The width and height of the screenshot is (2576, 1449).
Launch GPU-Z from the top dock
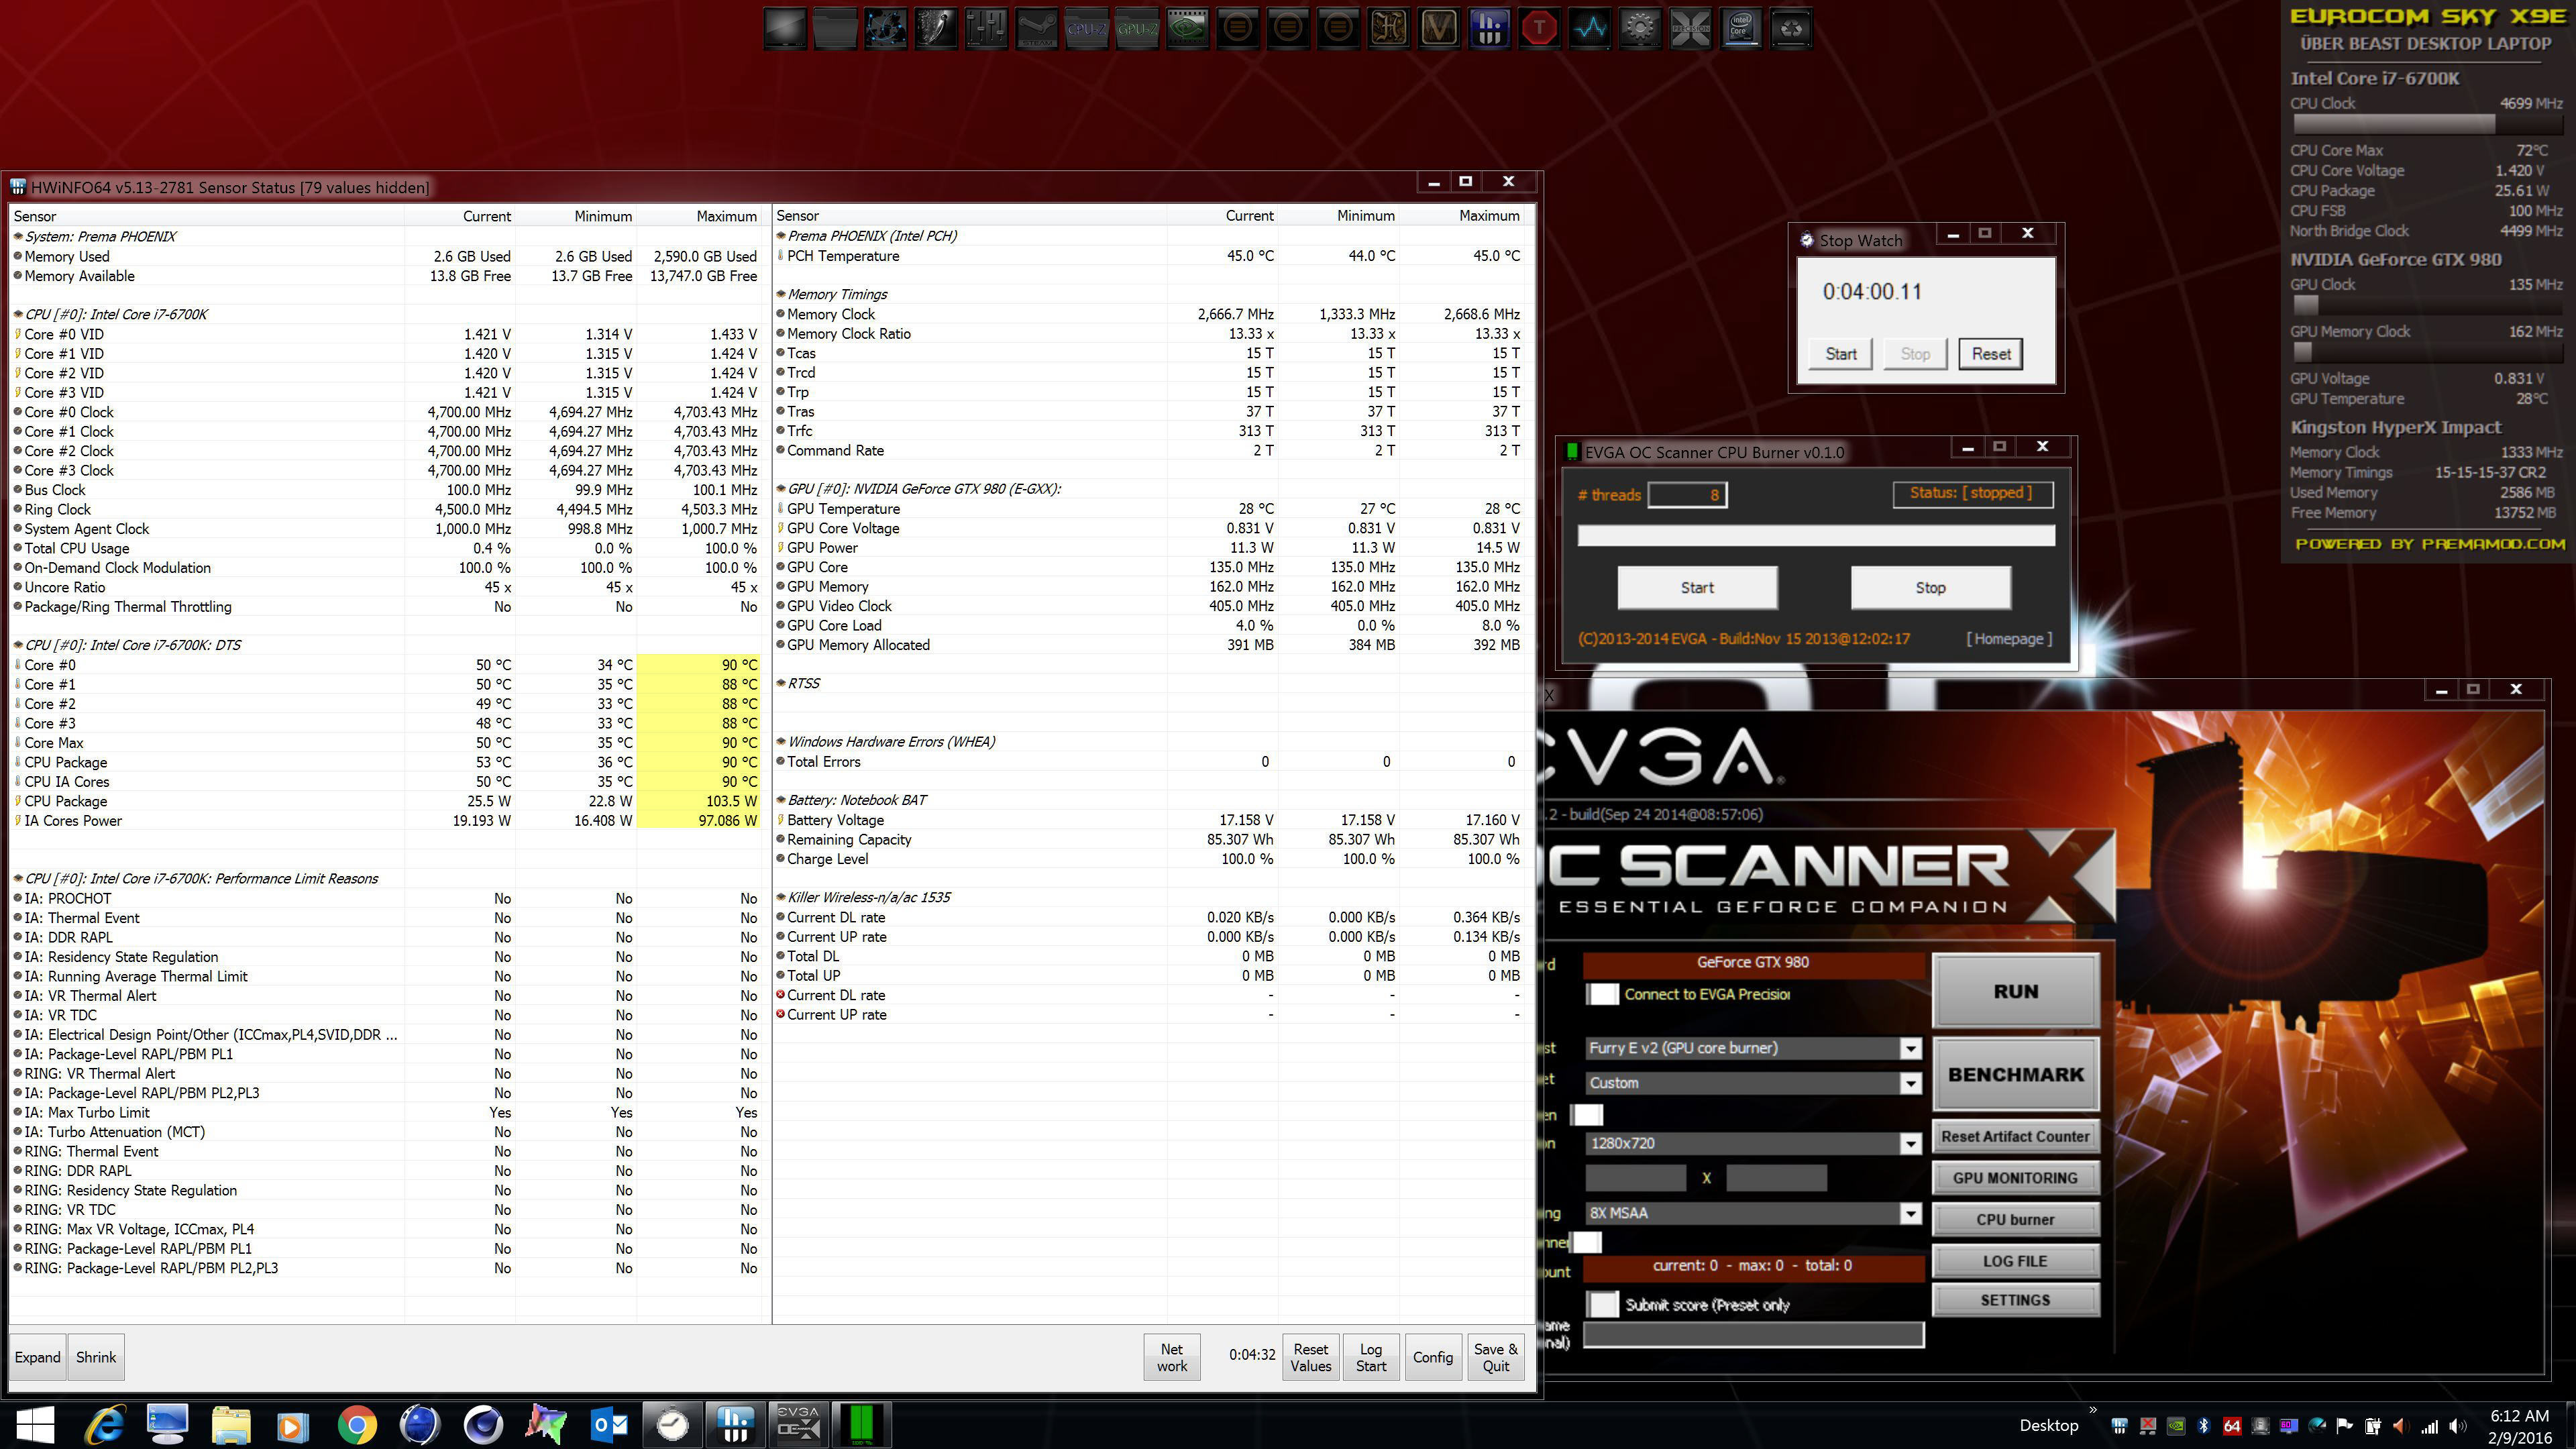[1137, 28]
